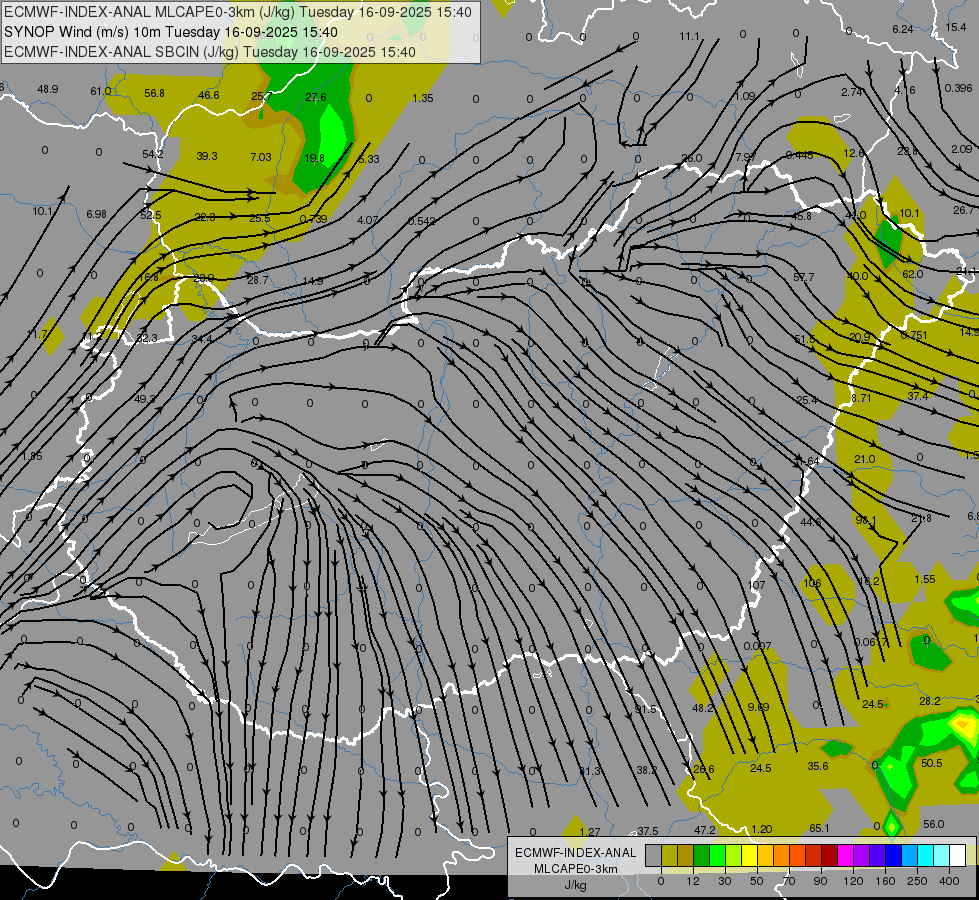
Task: Click the map value 65.1
Action: coord(819,828)
